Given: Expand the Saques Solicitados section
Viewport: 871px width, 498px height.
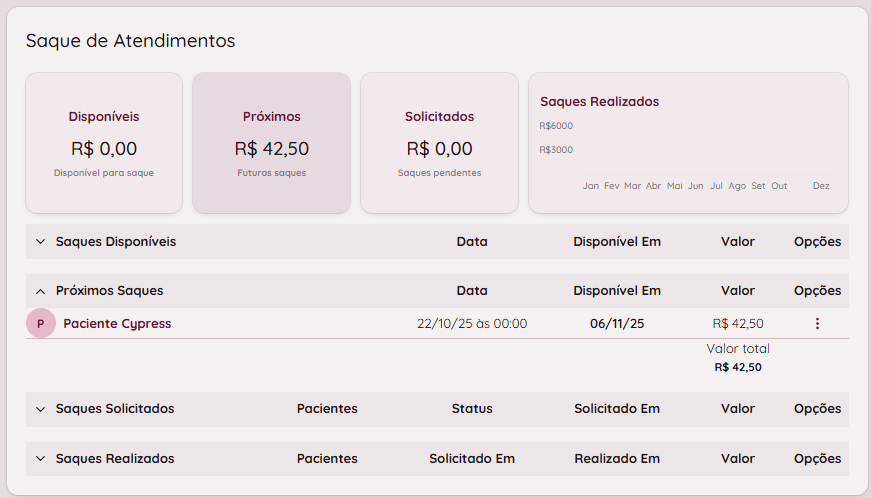Looking at the screenshot, I should click(41, 409).
